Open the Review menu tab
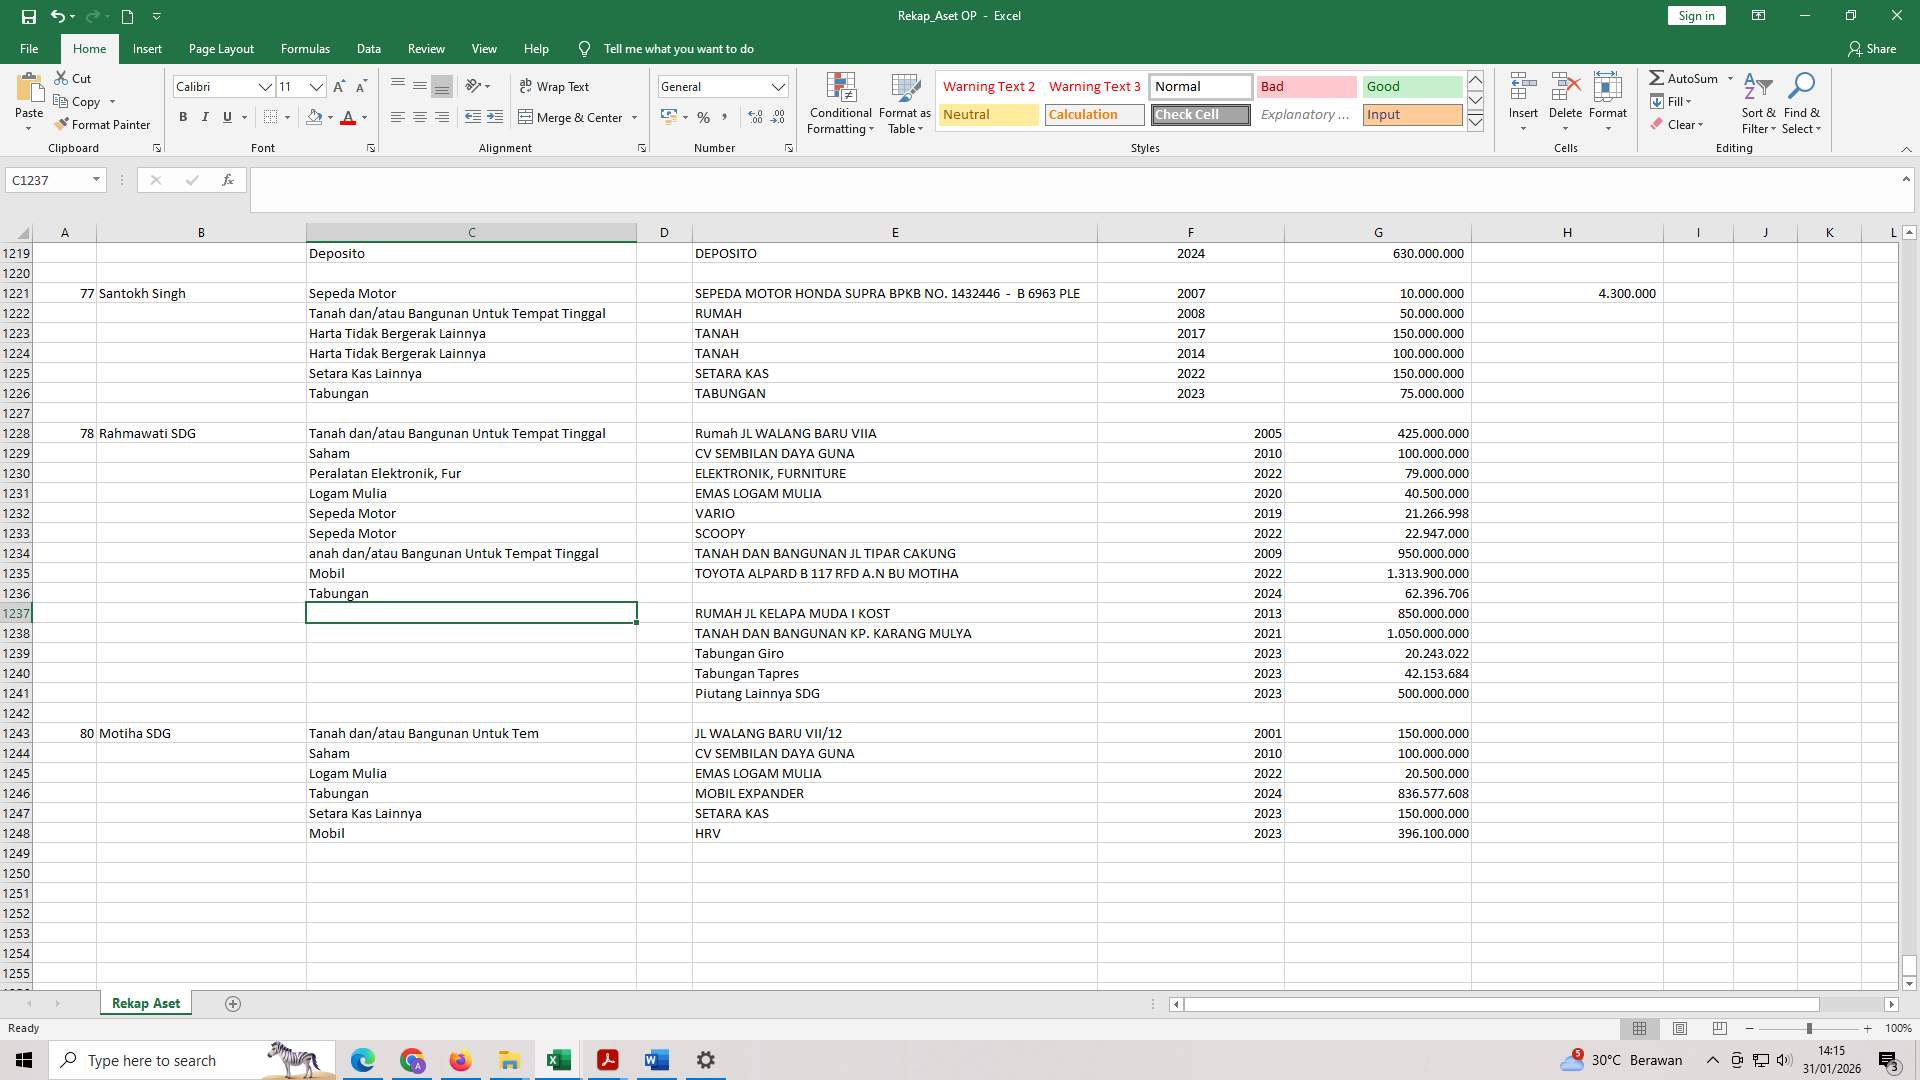The height and width of the screenshot is (1080, 1920). [426, 48]
